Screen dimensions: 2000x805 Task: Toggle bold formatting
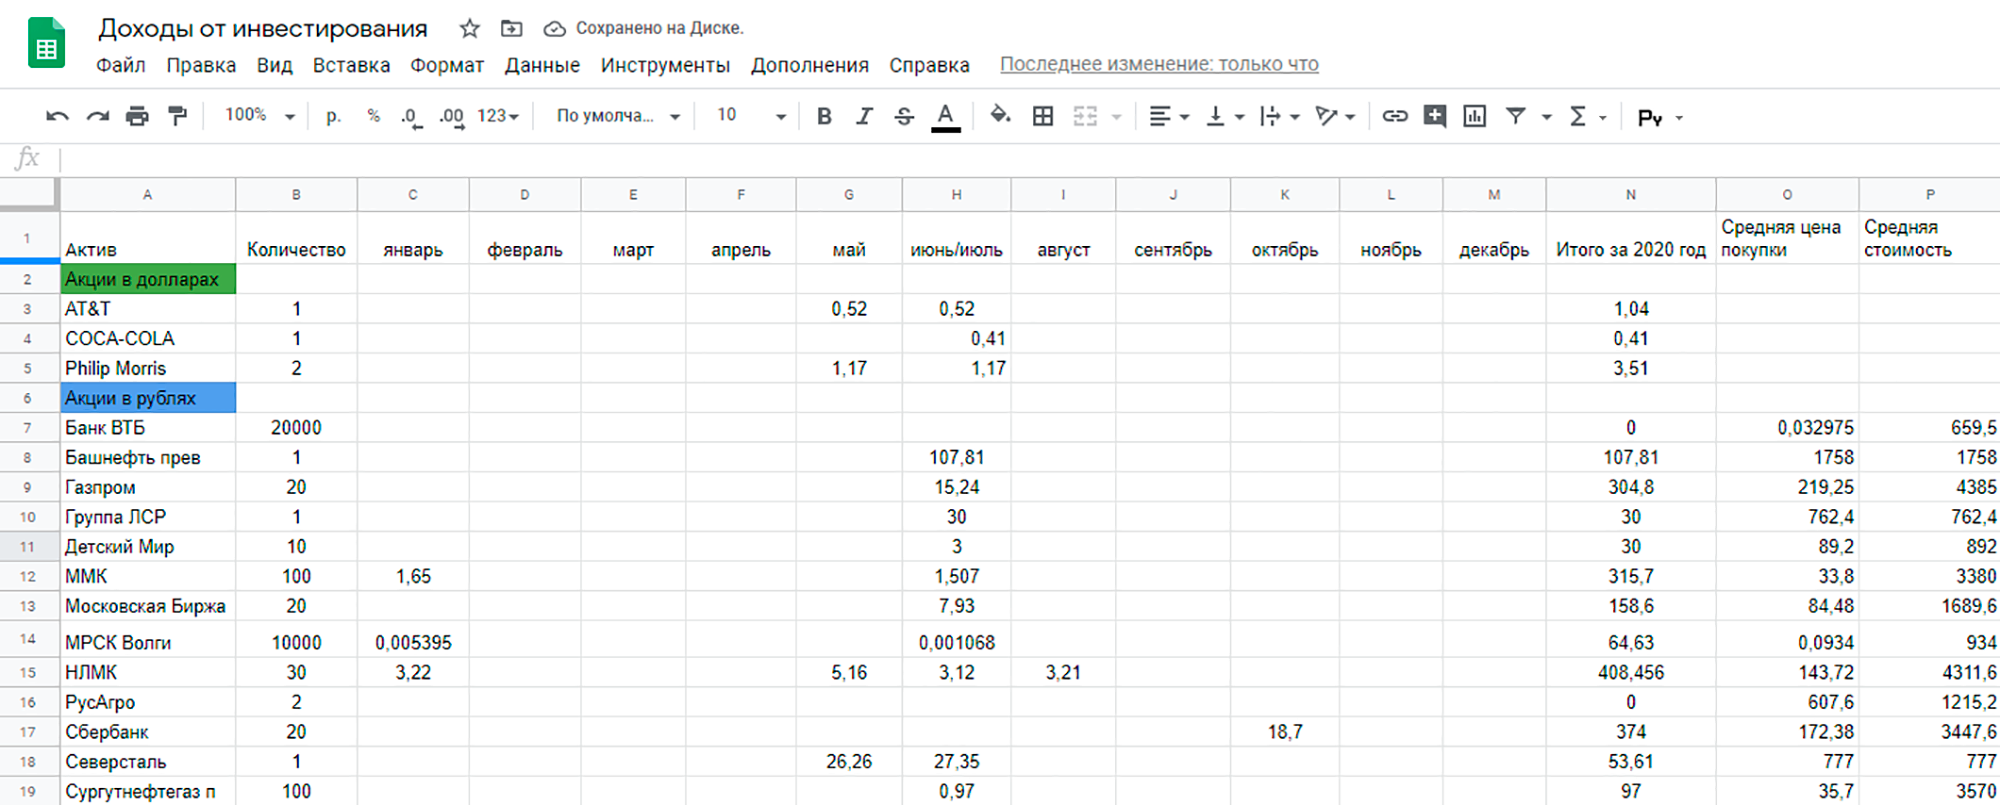point(824,116)
